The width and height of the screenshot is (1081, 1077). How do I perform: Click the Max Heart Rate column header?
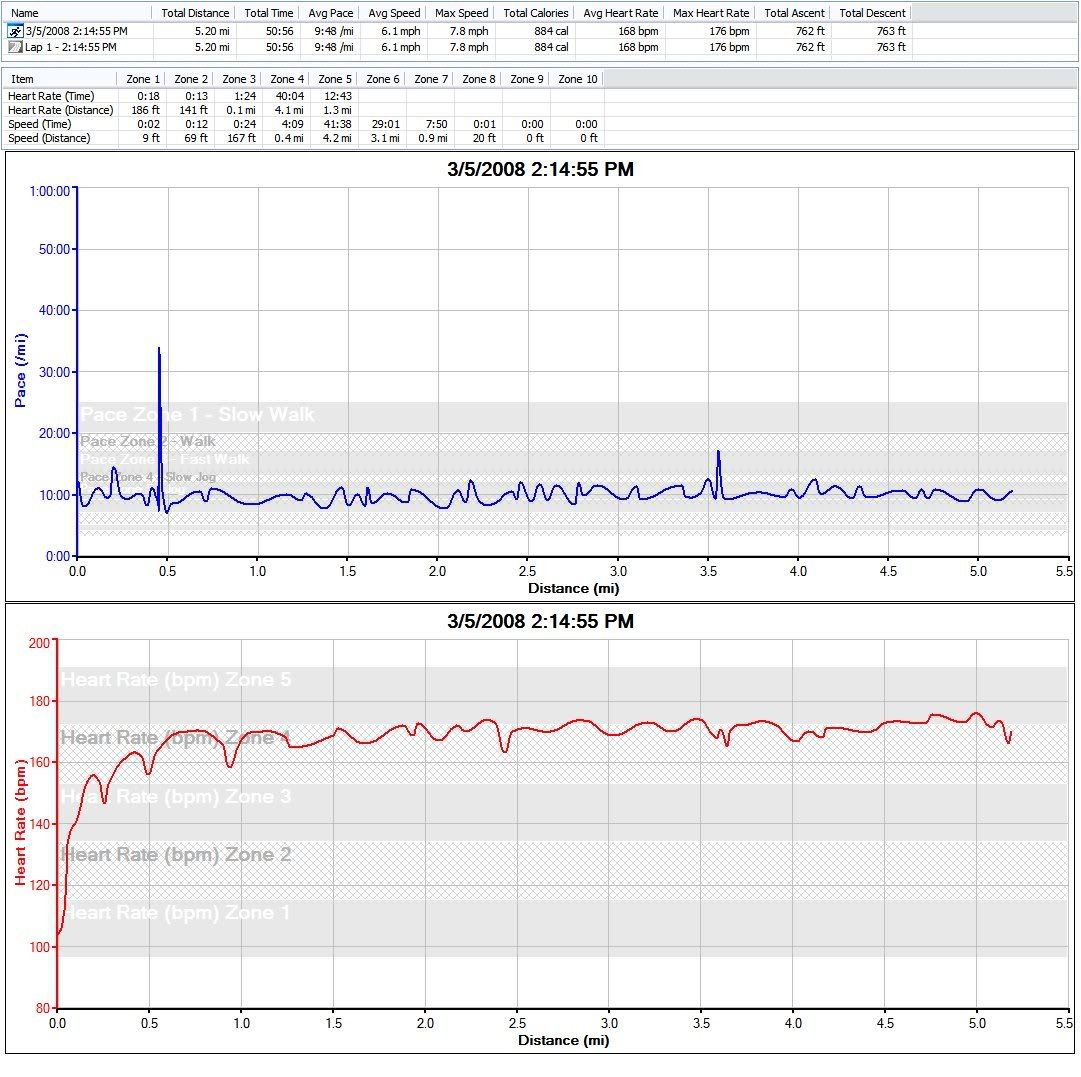coord(710,13)
